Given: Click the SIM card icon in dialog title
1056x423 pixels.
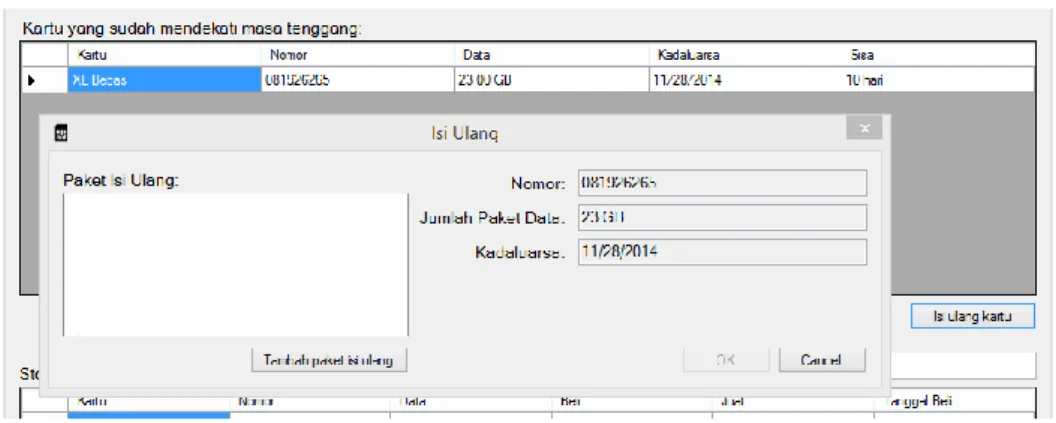Looking at the screenshot, I should pyautogui.click(x=61, y=133).
